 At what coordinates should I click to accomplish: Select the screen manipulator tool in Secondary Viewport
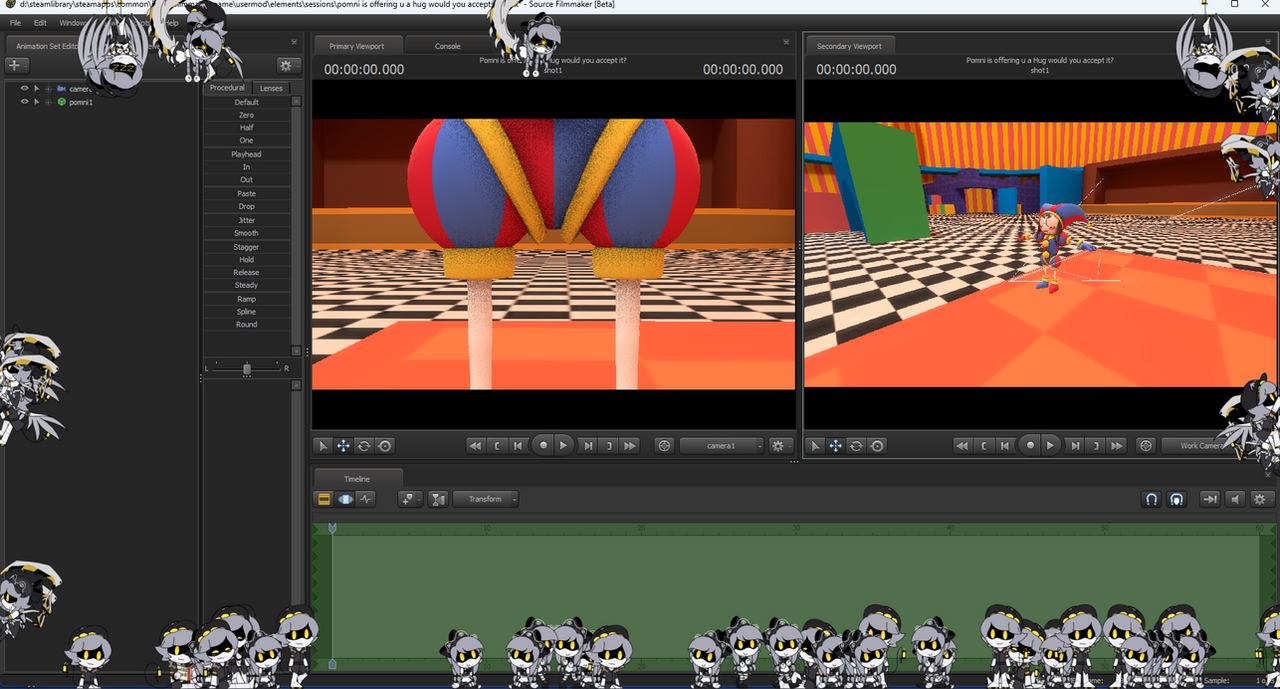(x=877, y=446)
